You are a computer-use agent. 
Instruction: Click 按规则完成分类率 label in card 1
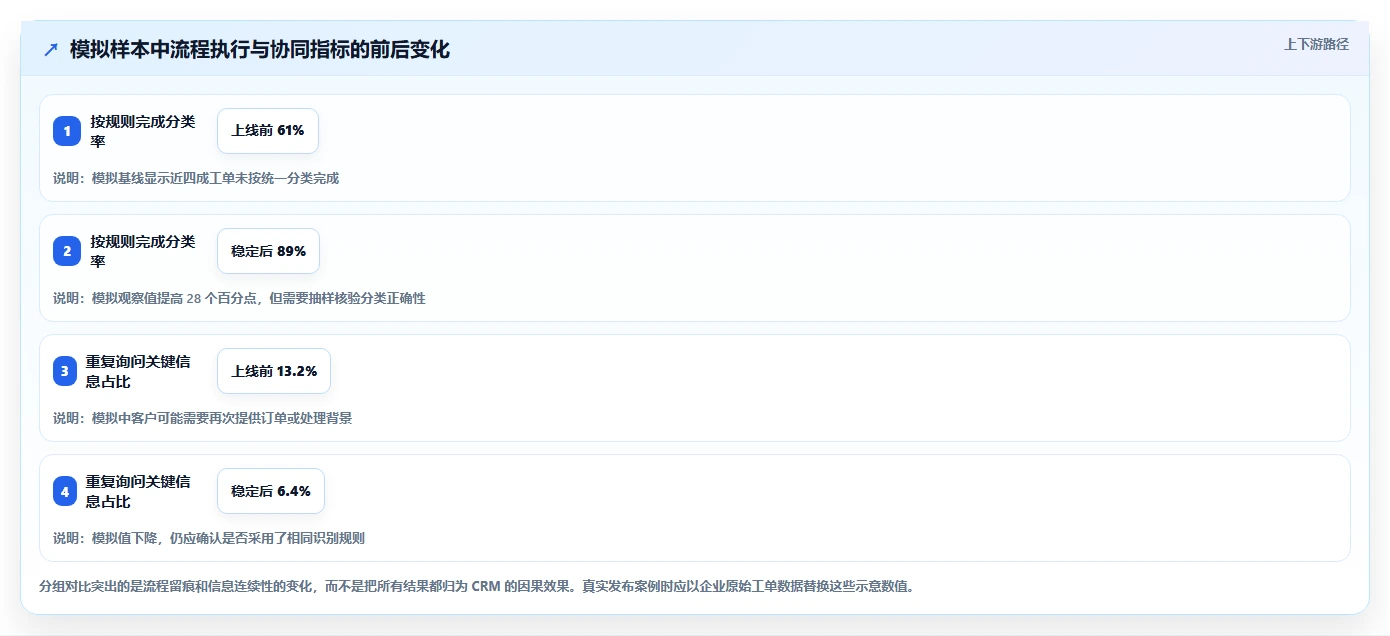[x=143, y=131]
